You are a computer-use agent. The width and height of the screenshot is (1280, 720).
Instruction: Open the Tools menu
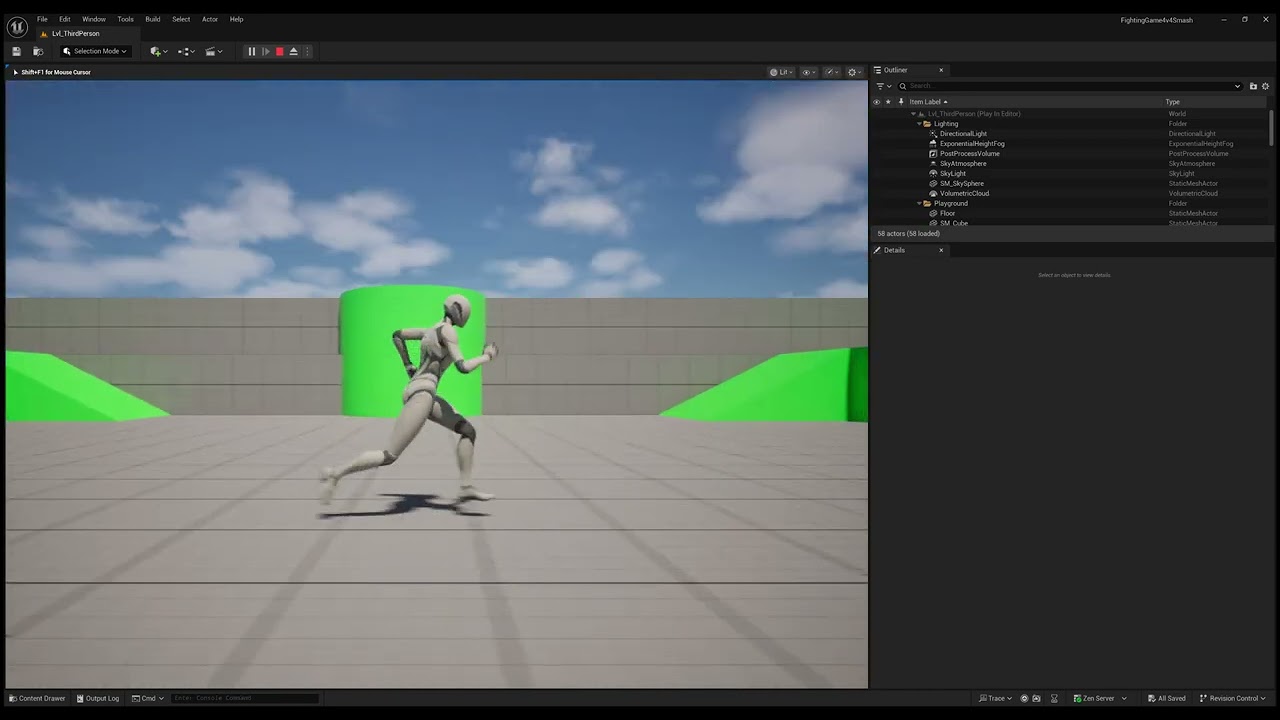click(x=125, y=19)
